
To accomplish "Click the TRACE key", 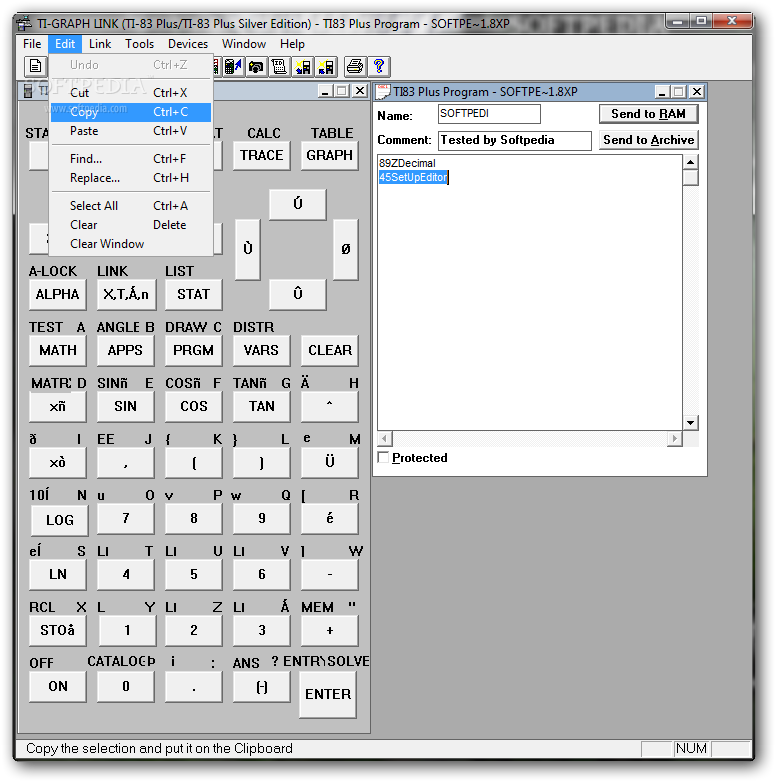I will (x=262, y=156).
